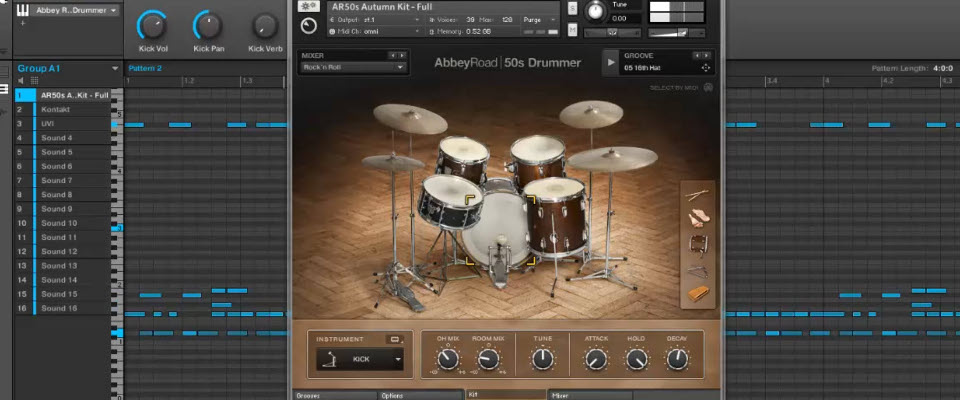Click the Pattern Length value 4:0:0
Viewport: 960px width, 400px height.
click(941, 69)
